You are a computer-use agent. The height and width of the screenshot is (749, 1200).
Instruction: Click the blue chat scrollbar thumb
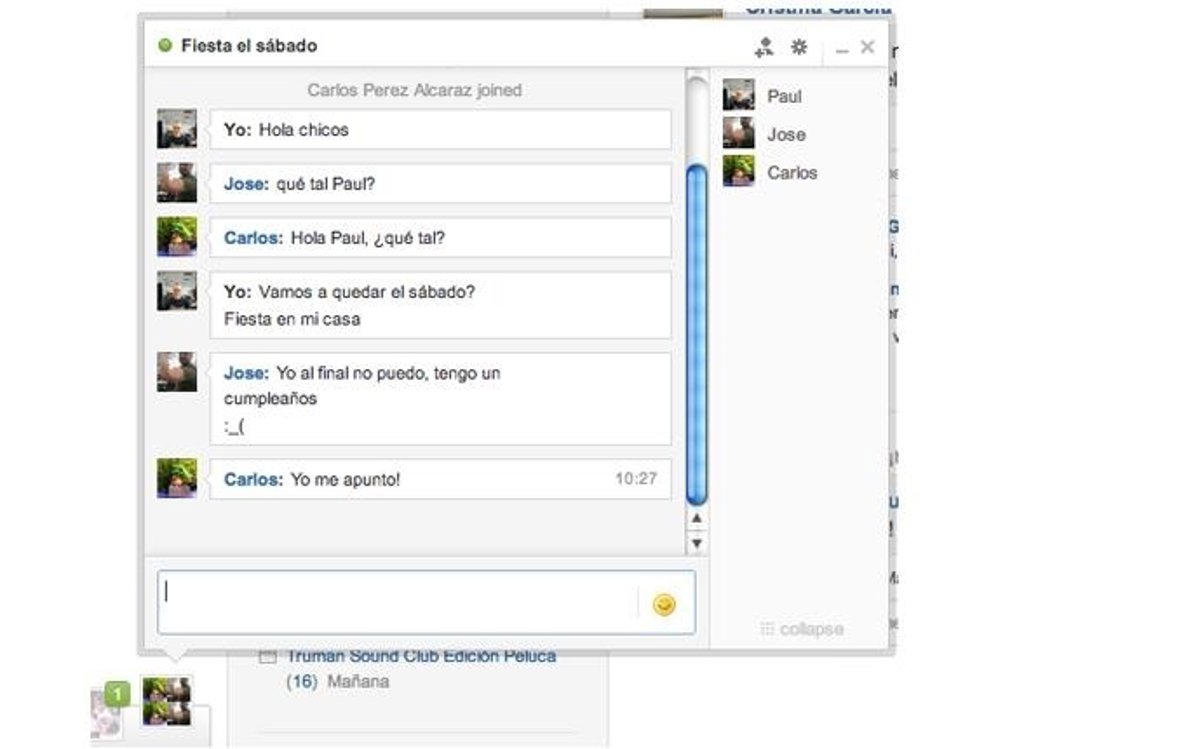pyautogui.click(x=696, y=335)
